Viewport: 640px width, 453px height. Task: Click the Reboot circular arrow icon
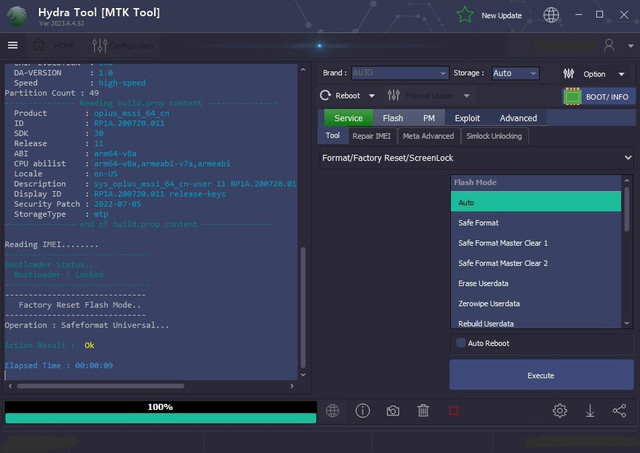click(325, 95)
